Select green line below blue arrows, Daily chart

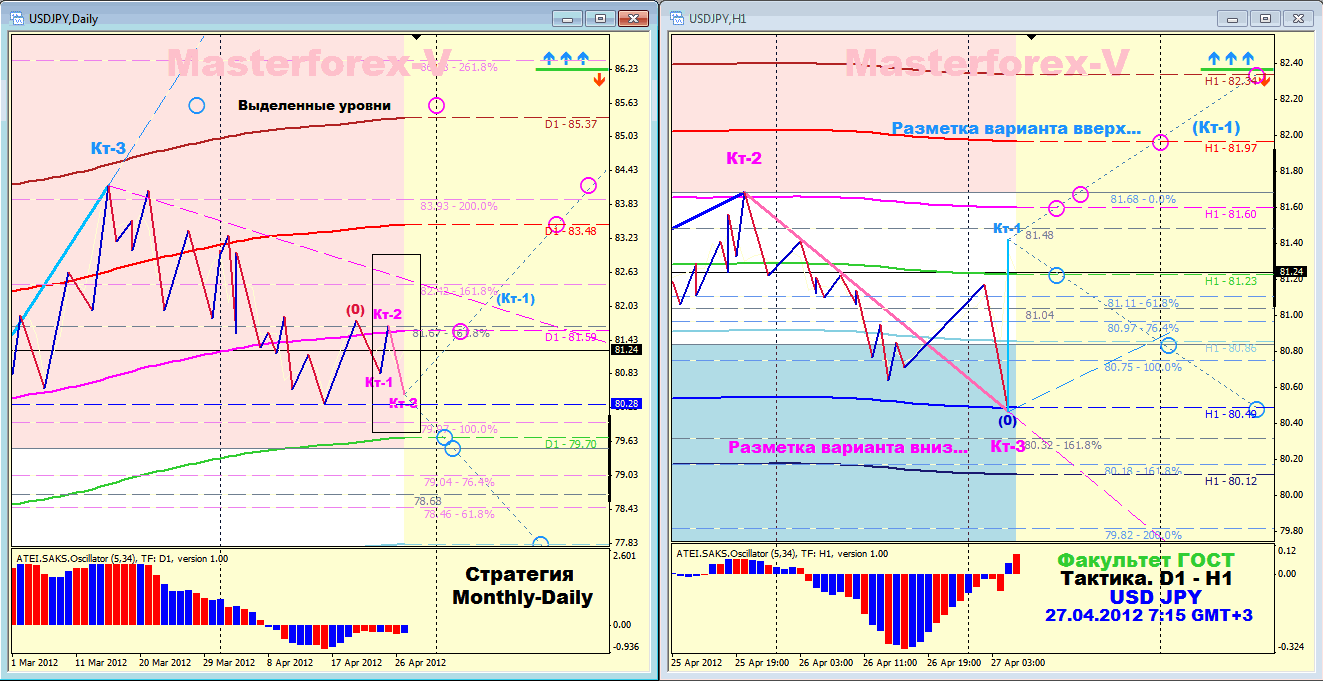pyautogui.click(x=571, y=69)
